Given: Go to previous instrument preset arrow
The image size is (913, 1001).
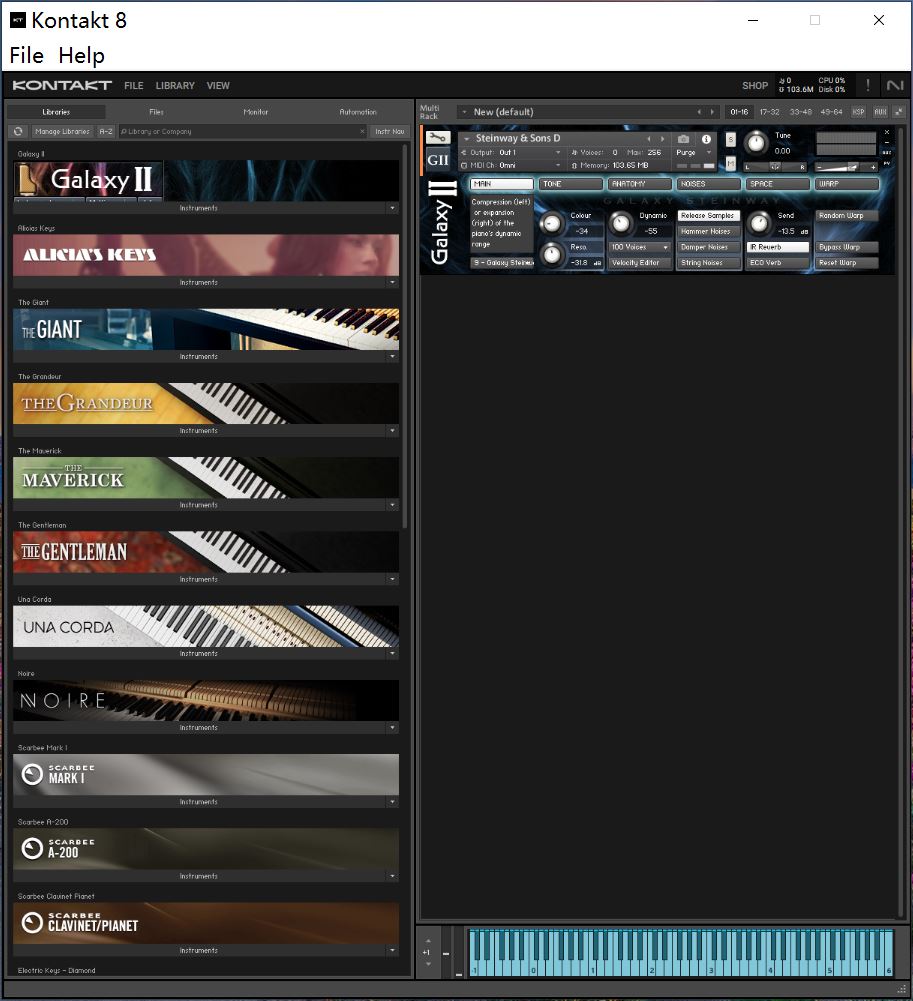Looking at the screenshot, I should [x=649, y=139].
